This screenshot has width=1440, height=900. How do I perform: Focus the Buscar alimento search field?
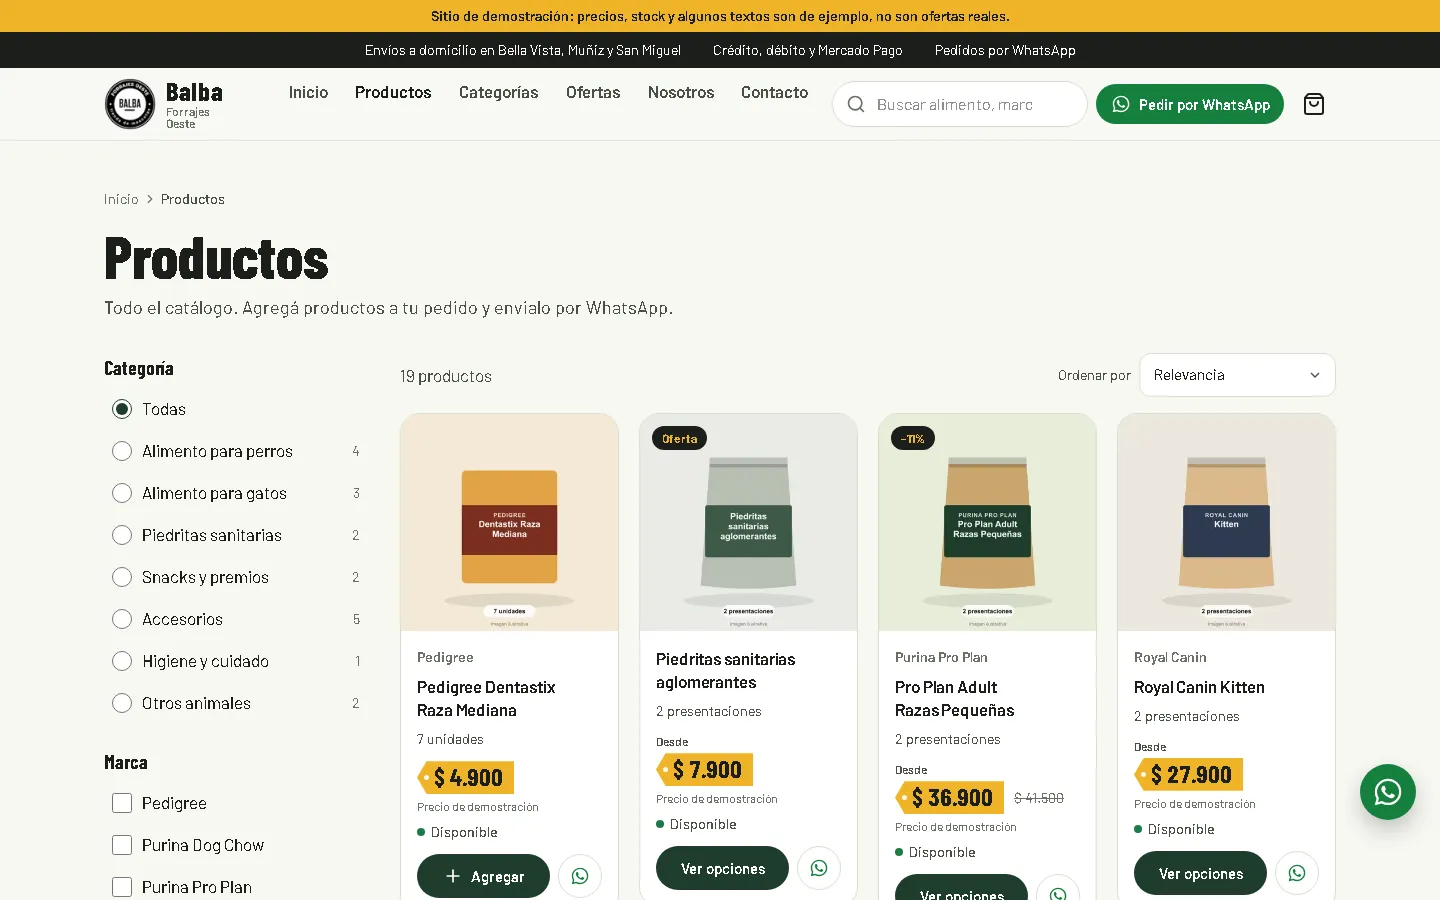tap(960, 104)
